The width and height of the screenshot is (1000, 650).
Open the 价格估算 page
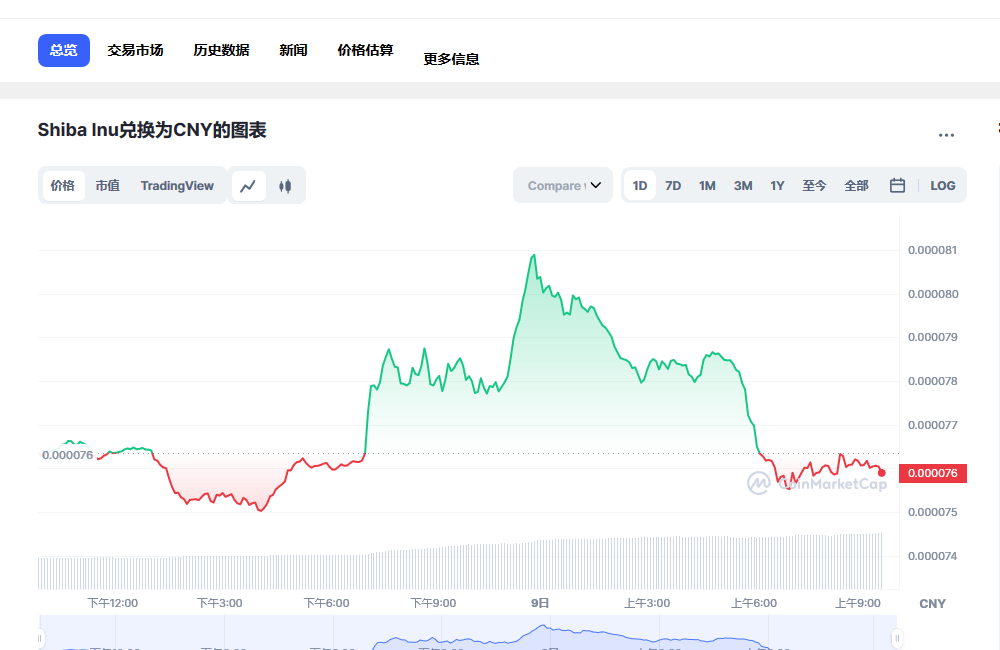365,49
